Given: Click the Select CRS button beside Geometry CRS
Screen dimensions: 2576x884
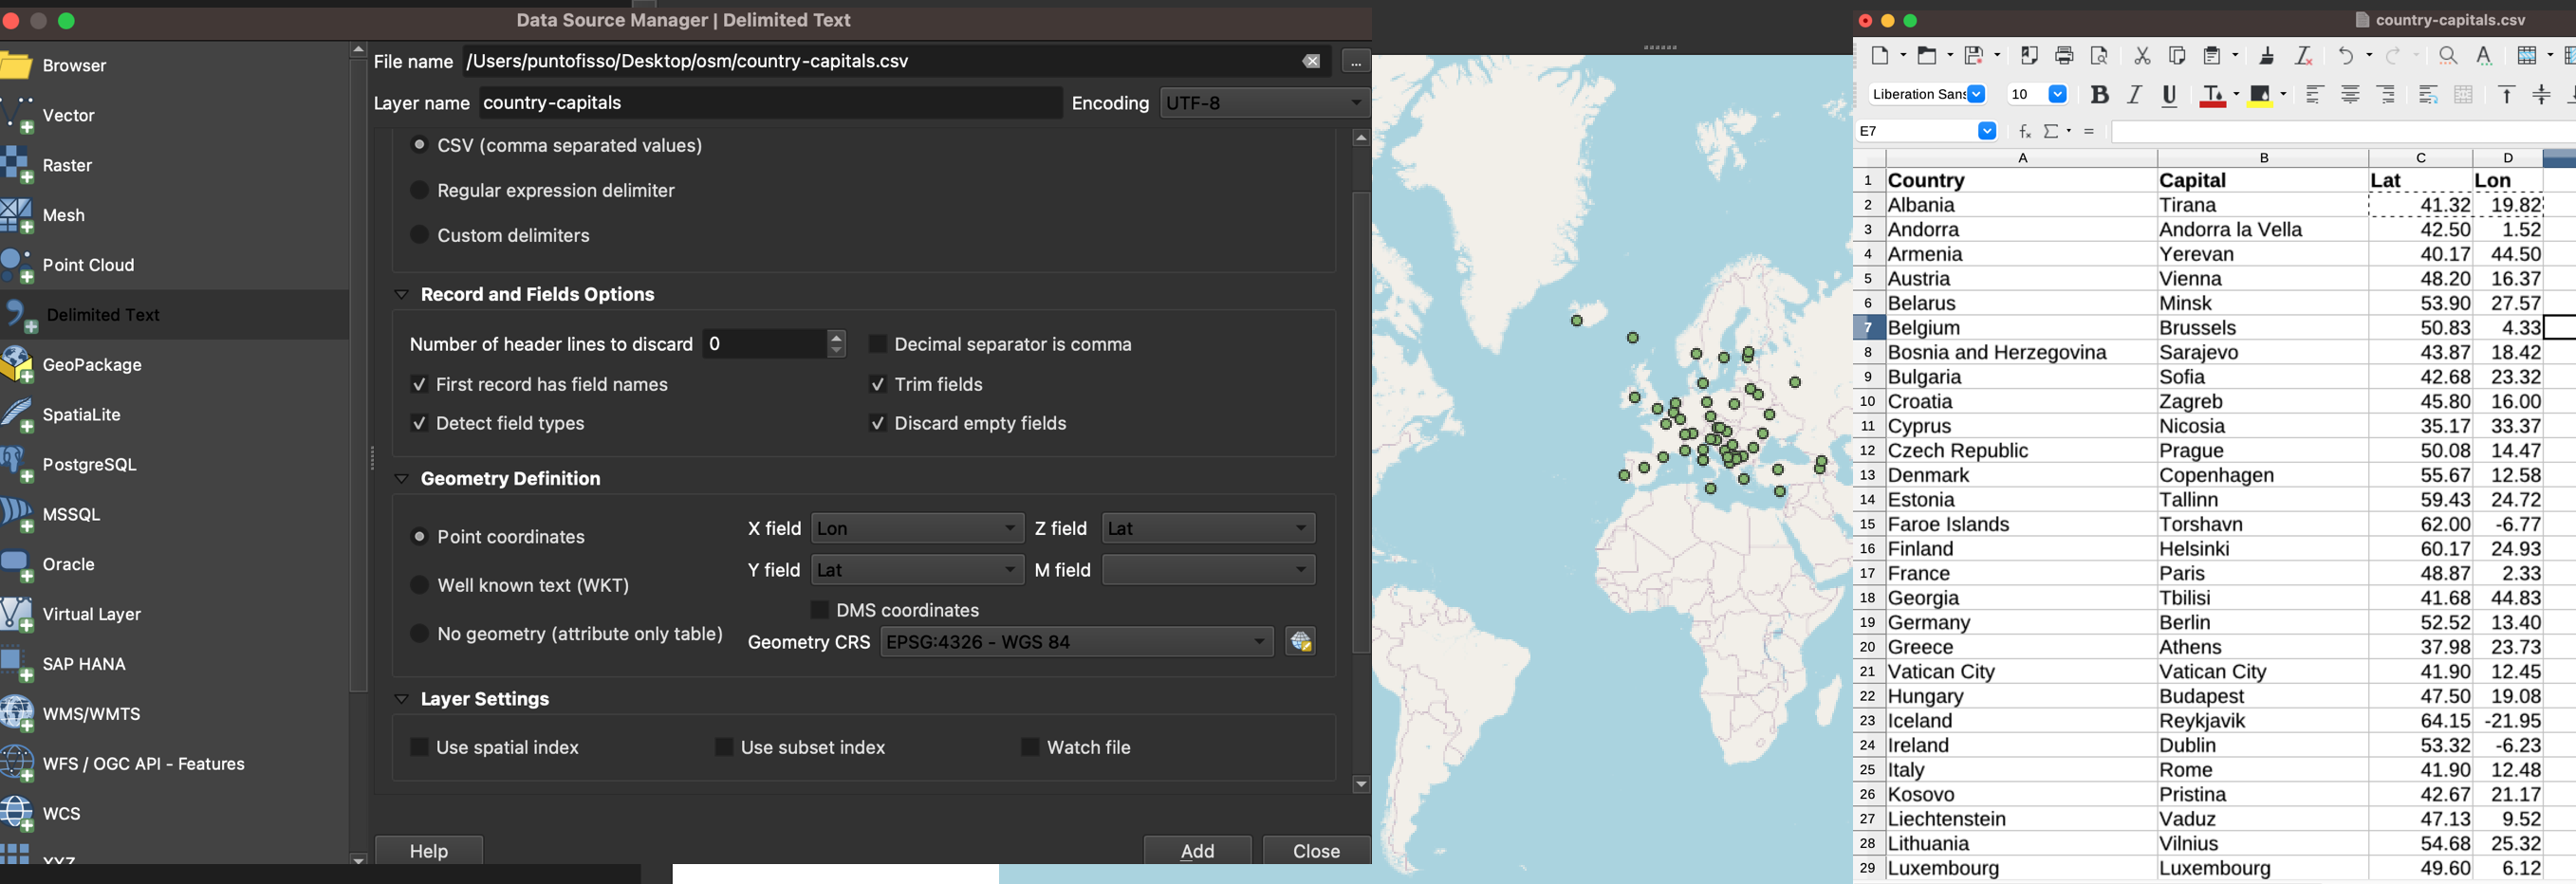Looking at the screenshot, I should click(1300, 642).
